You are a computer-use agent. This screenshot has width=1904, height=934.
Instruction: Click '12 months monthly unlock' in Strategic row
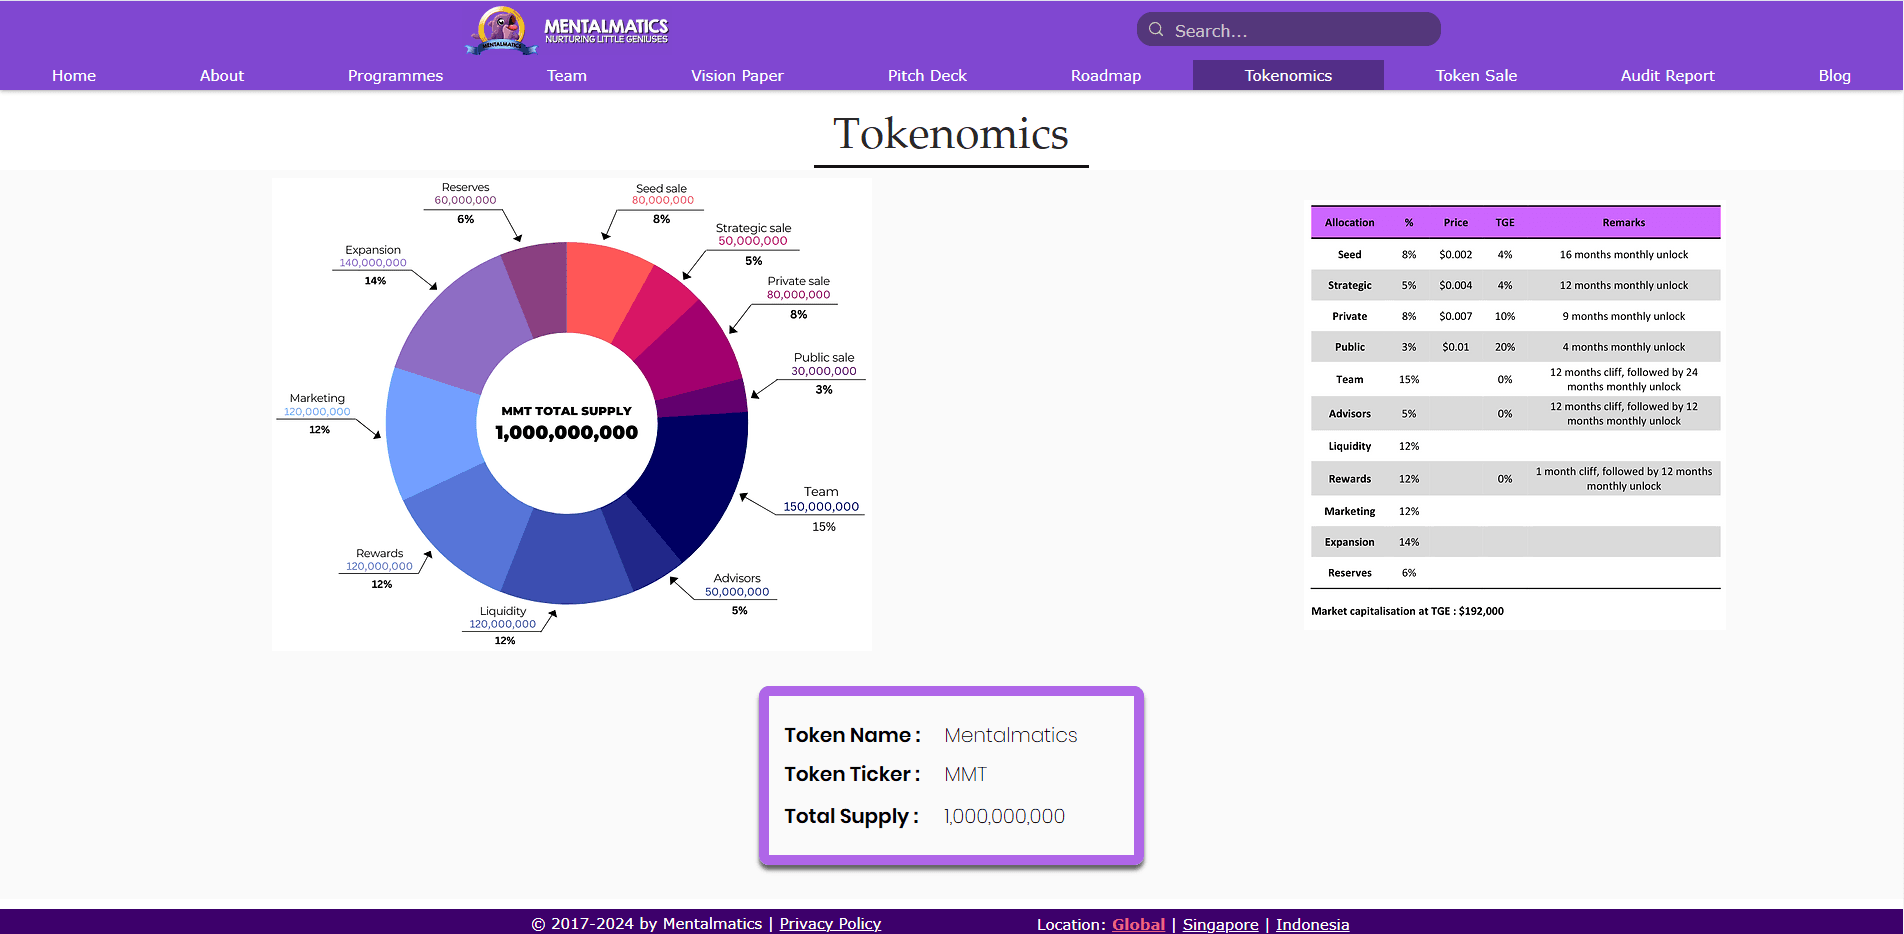1623,286
